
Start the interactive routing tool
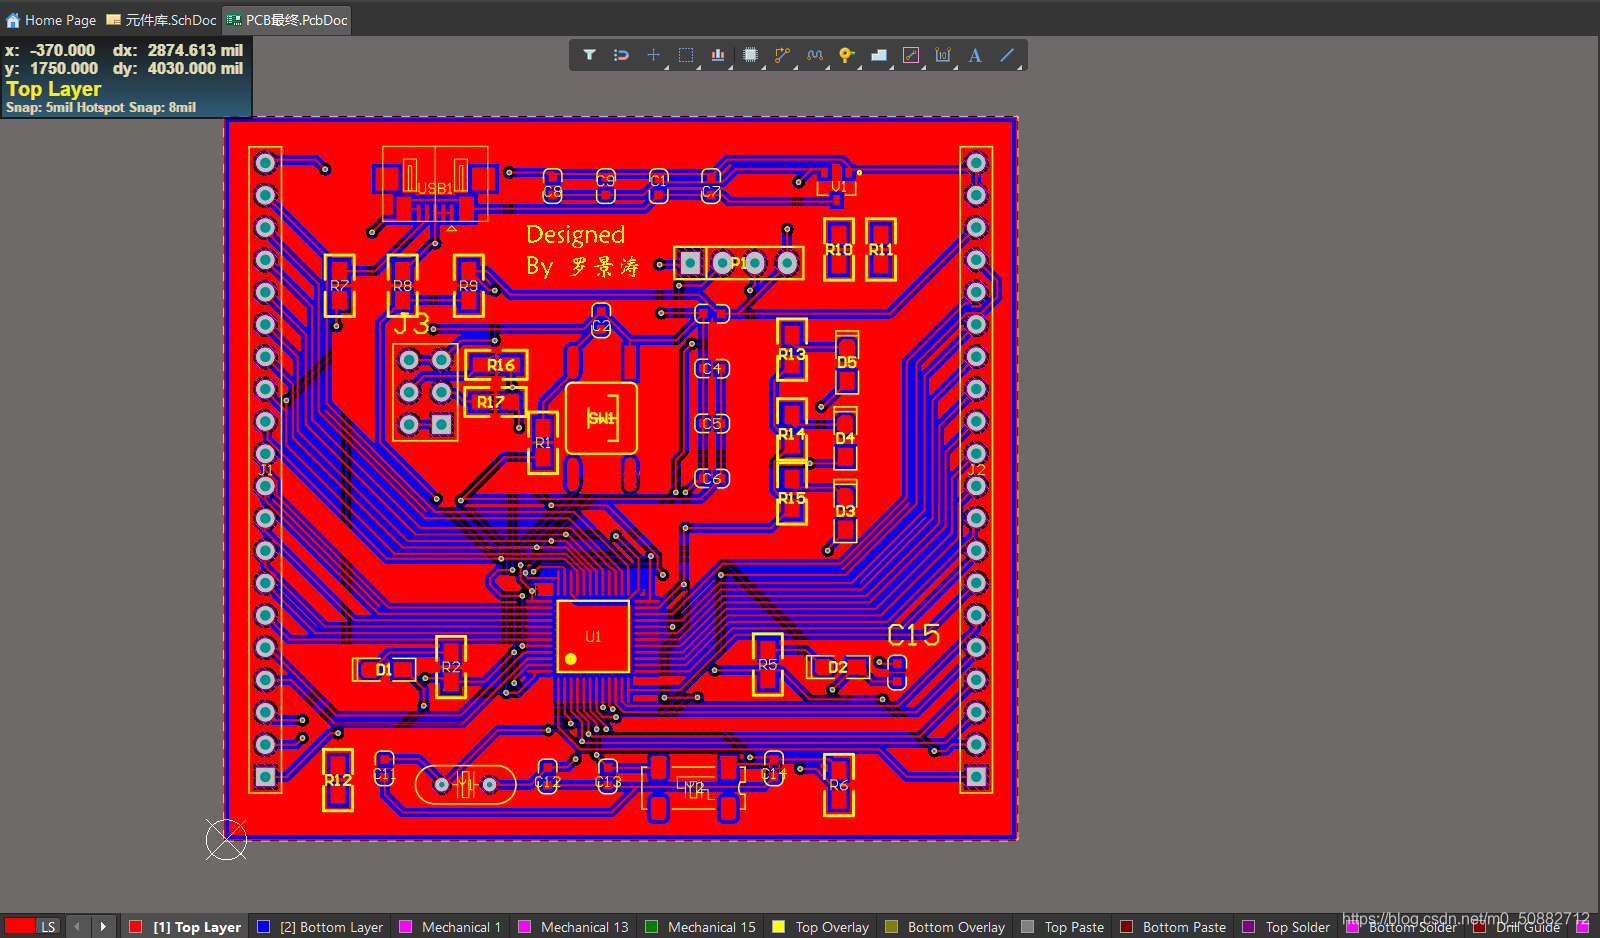pos(783,55)
